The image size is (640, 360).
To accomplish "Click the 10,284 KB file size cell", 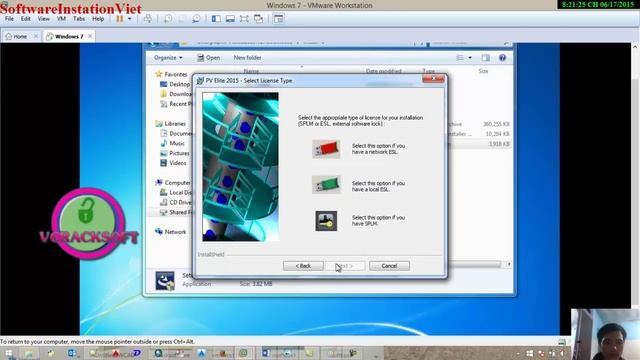I will point(498,134).
